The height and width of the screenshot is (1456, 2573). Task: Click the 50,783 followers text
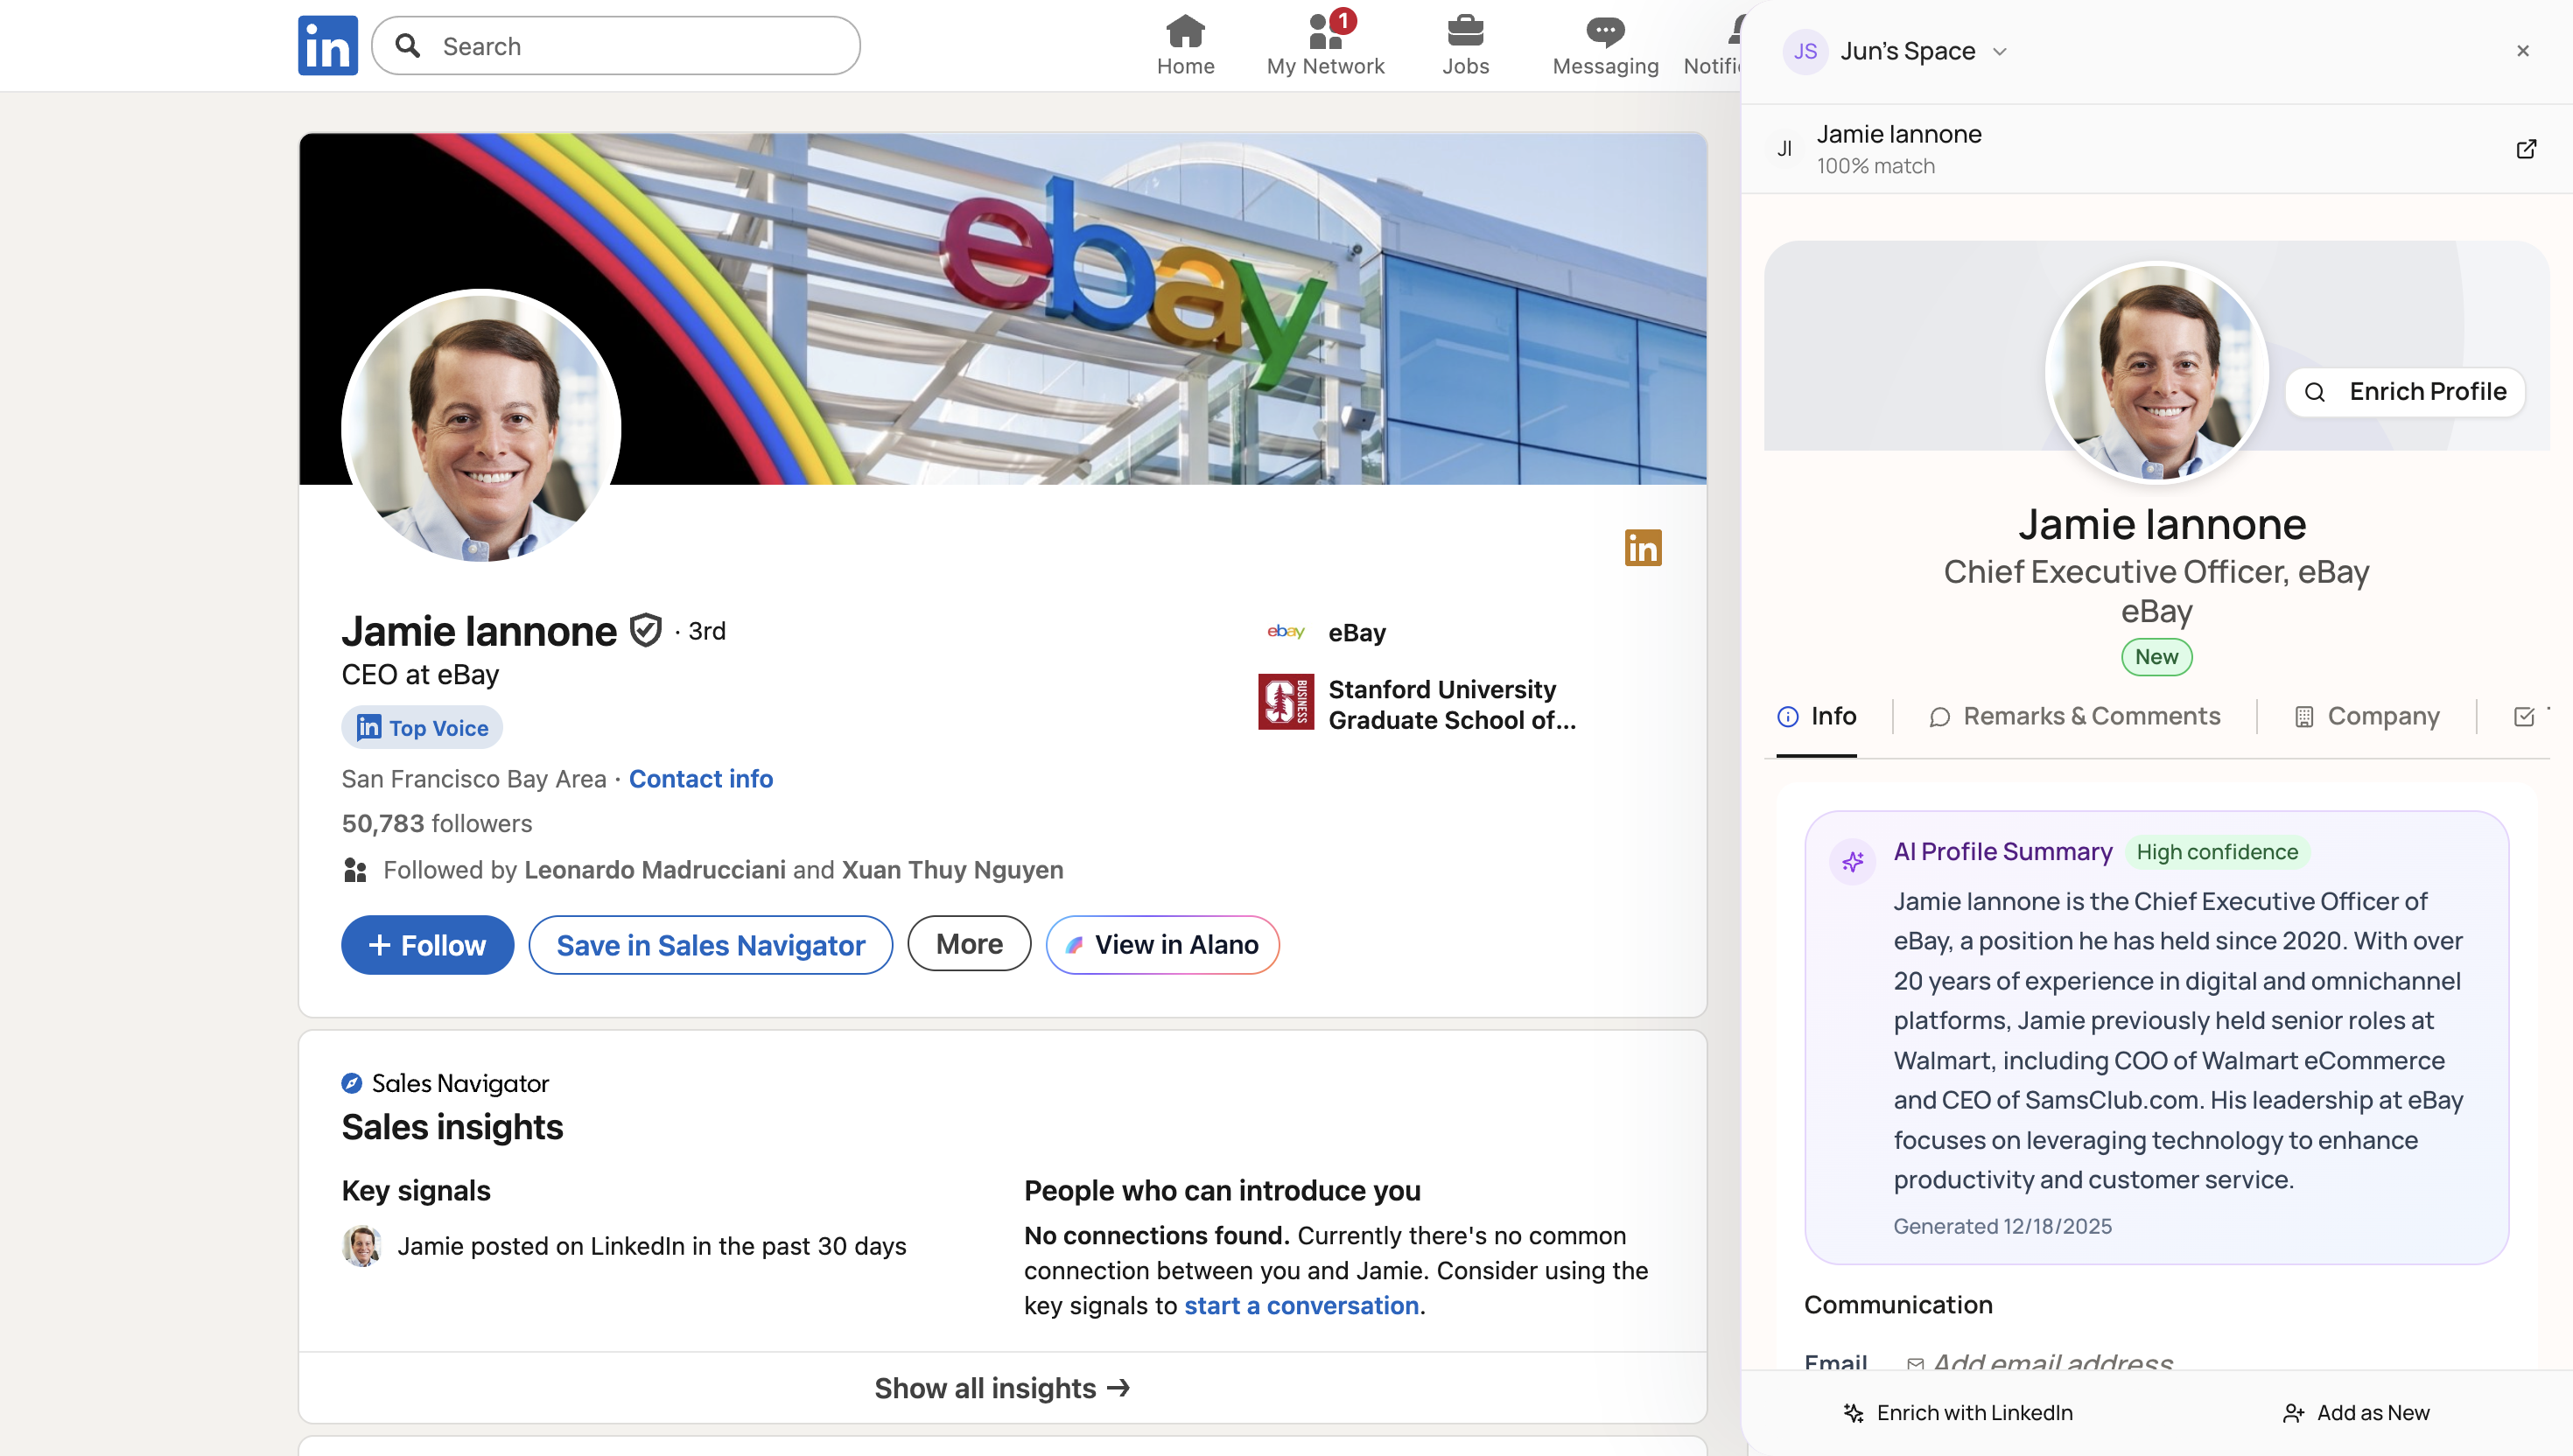pyautogui.click(x=436, y=824)
